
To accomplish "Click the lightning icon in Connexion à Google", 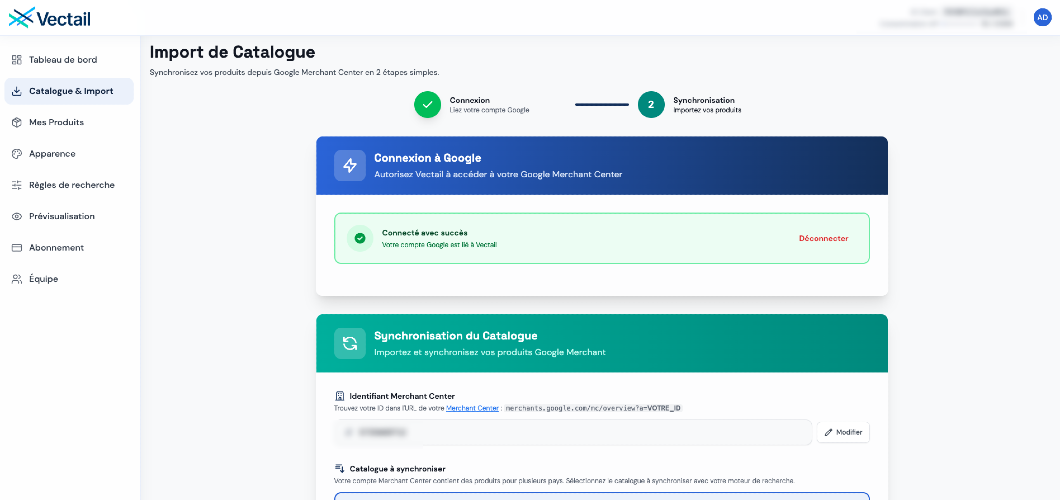I will [x=350, y=166].
